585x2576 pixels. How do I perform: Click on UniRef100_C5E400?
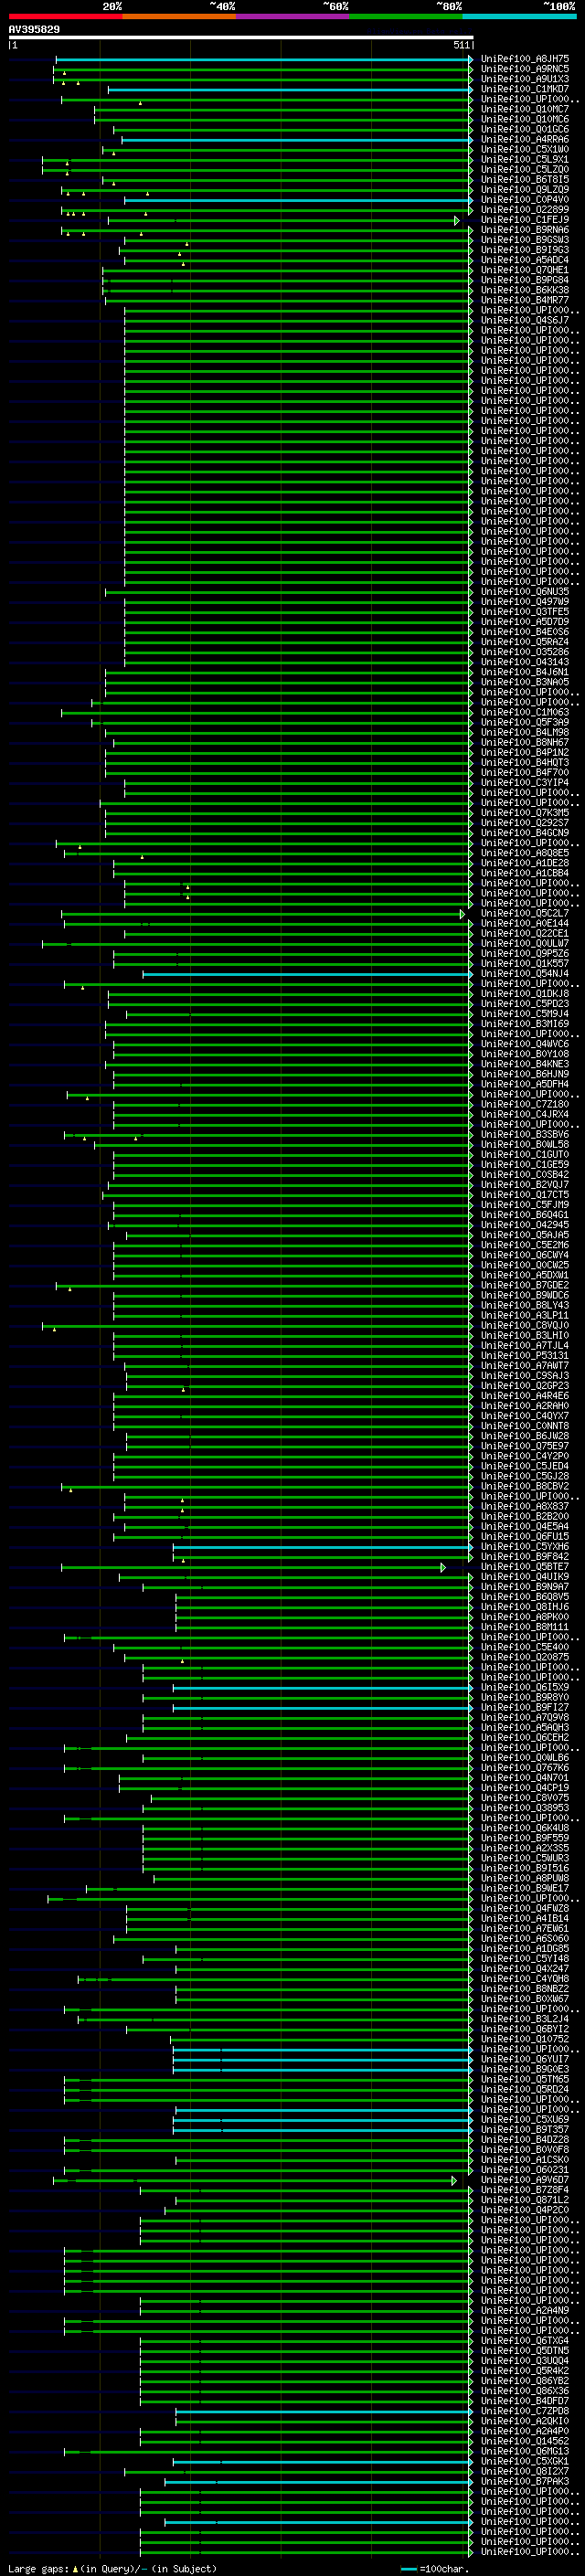pyautogui.click(x=525, y=1647)
